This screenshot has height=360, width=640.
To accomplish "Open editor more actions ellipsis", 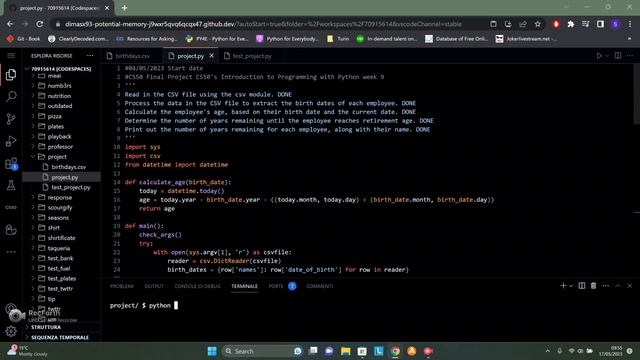I will pyautogui.click(x=630, y=56).
